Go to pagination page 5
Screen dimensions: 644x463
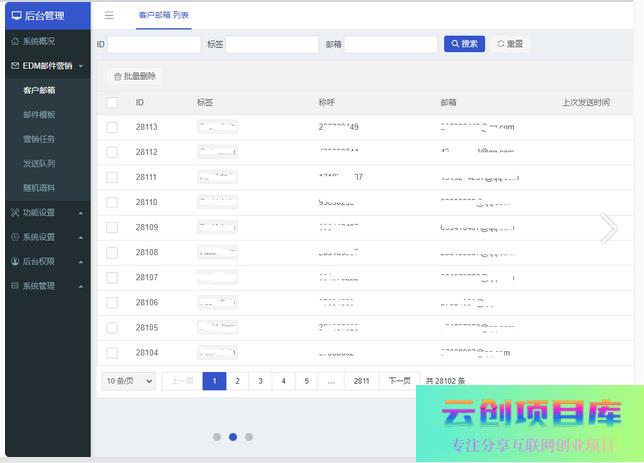coord(306,381)
